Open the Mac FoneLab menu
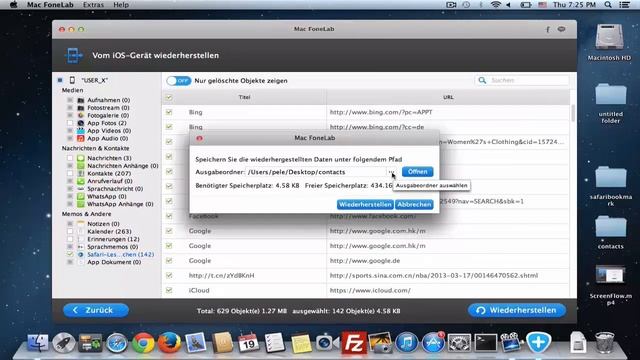640x360 pixels. (x=50, y=5)
